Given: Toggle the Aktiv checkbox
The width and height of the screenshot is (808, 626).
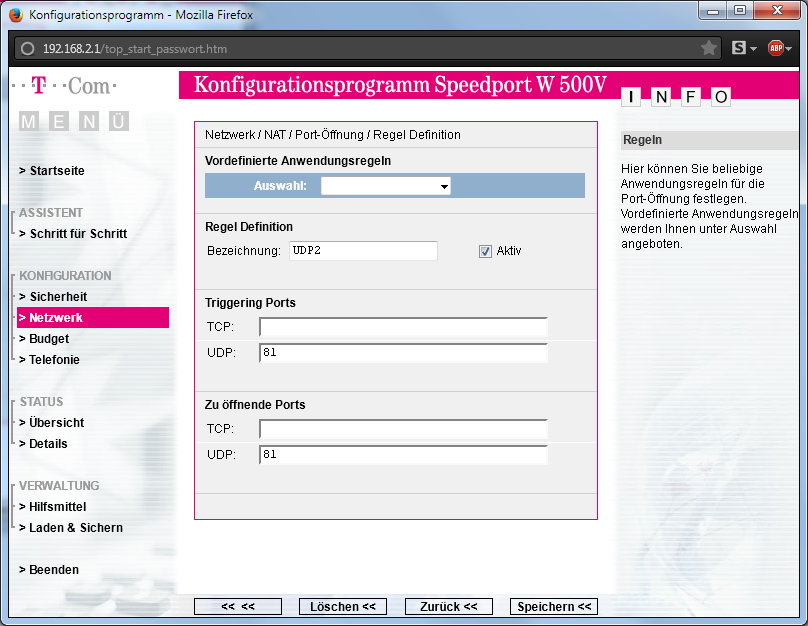Looking at the screenshot, I should click(485, 251).
